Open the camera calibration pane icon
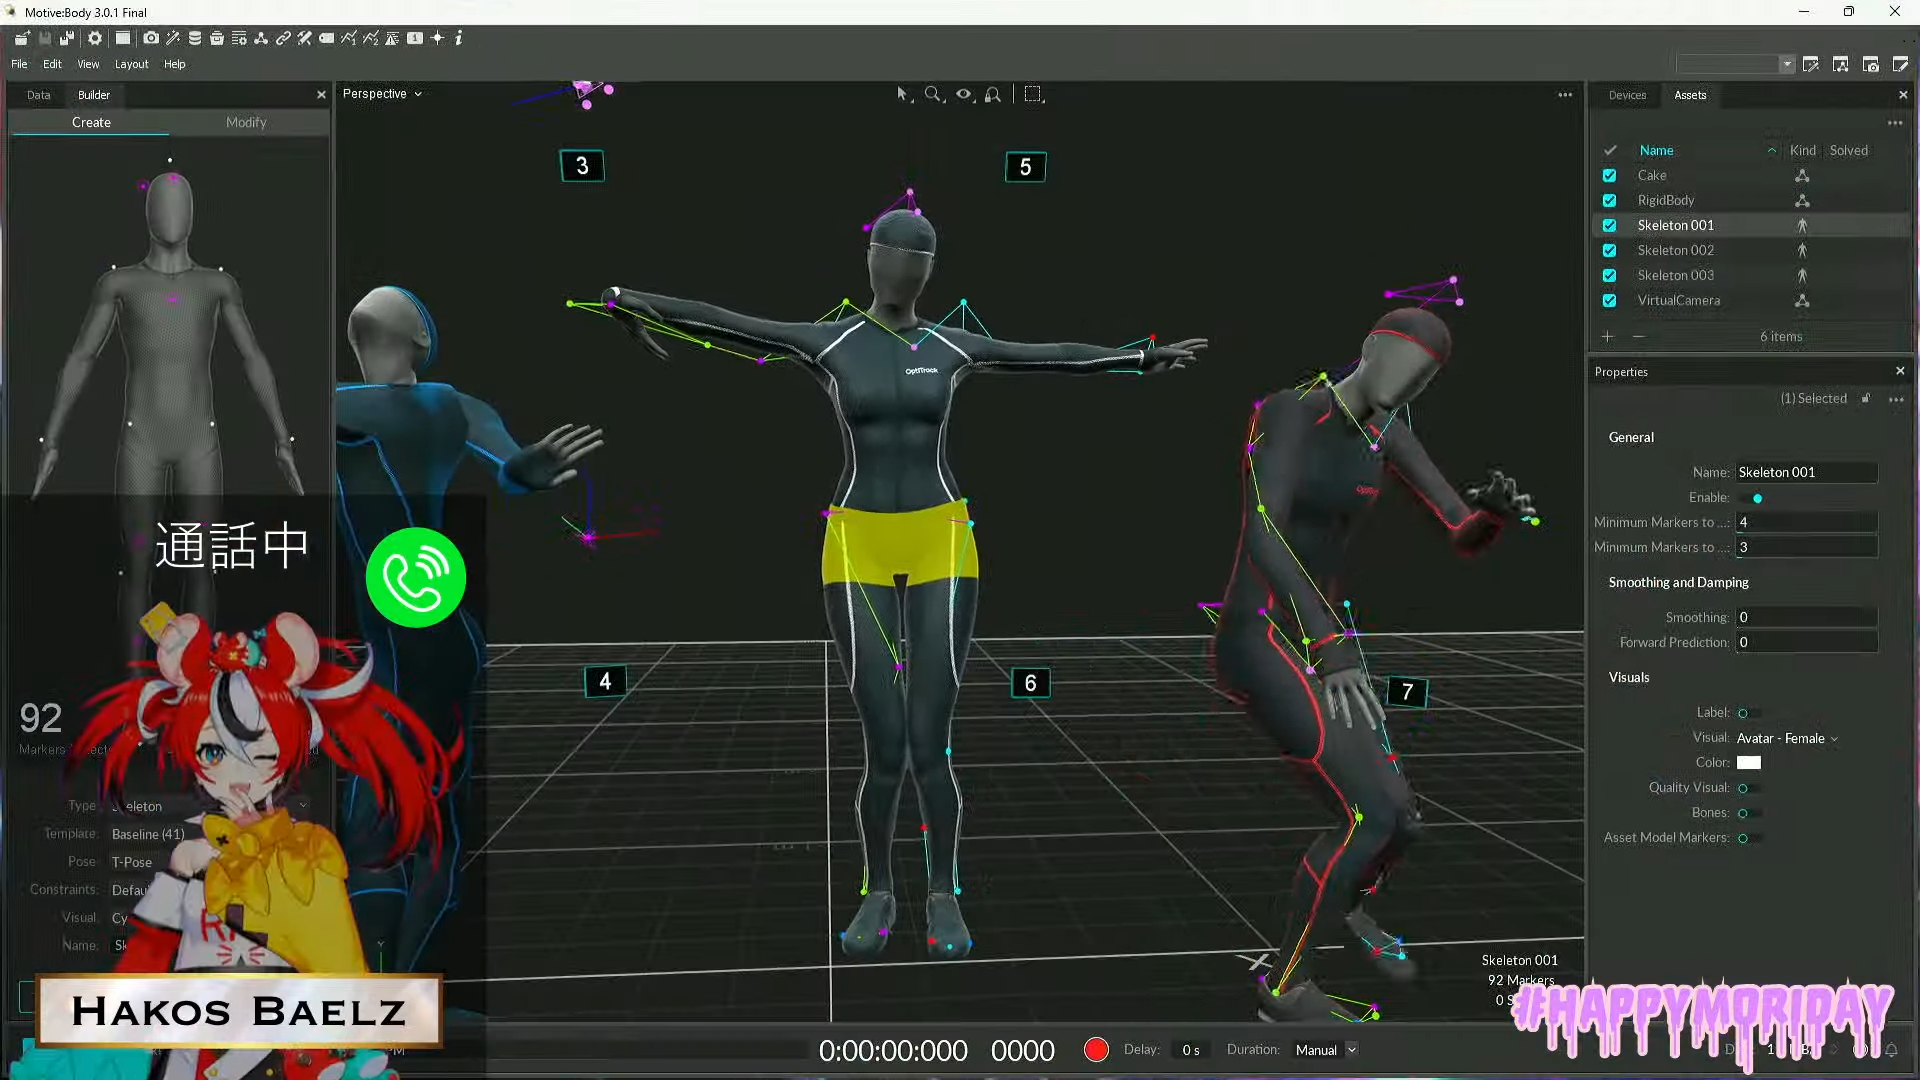 pos(151,38)
